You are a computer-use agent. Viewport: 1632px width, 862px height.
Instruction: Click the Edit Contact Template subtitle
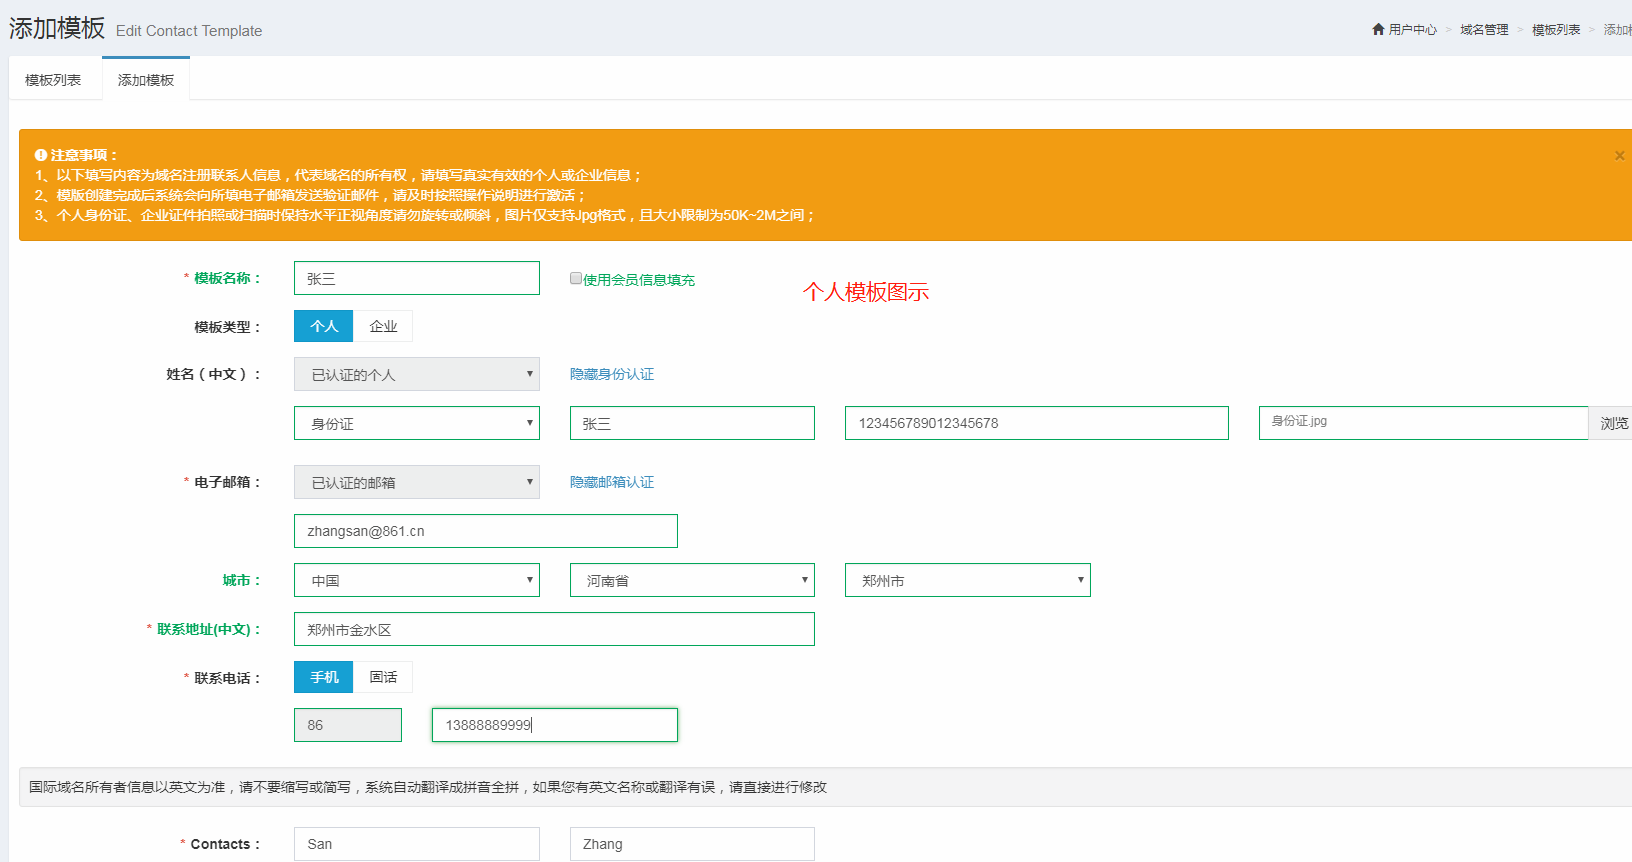coord(189,31)
